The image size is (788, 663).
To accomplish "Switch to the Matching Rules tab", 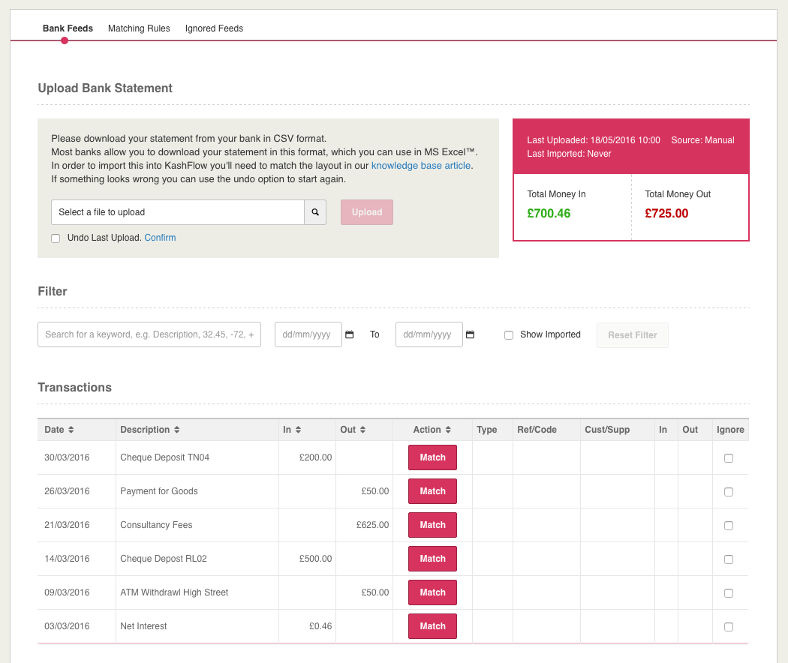I will (139, 28).
